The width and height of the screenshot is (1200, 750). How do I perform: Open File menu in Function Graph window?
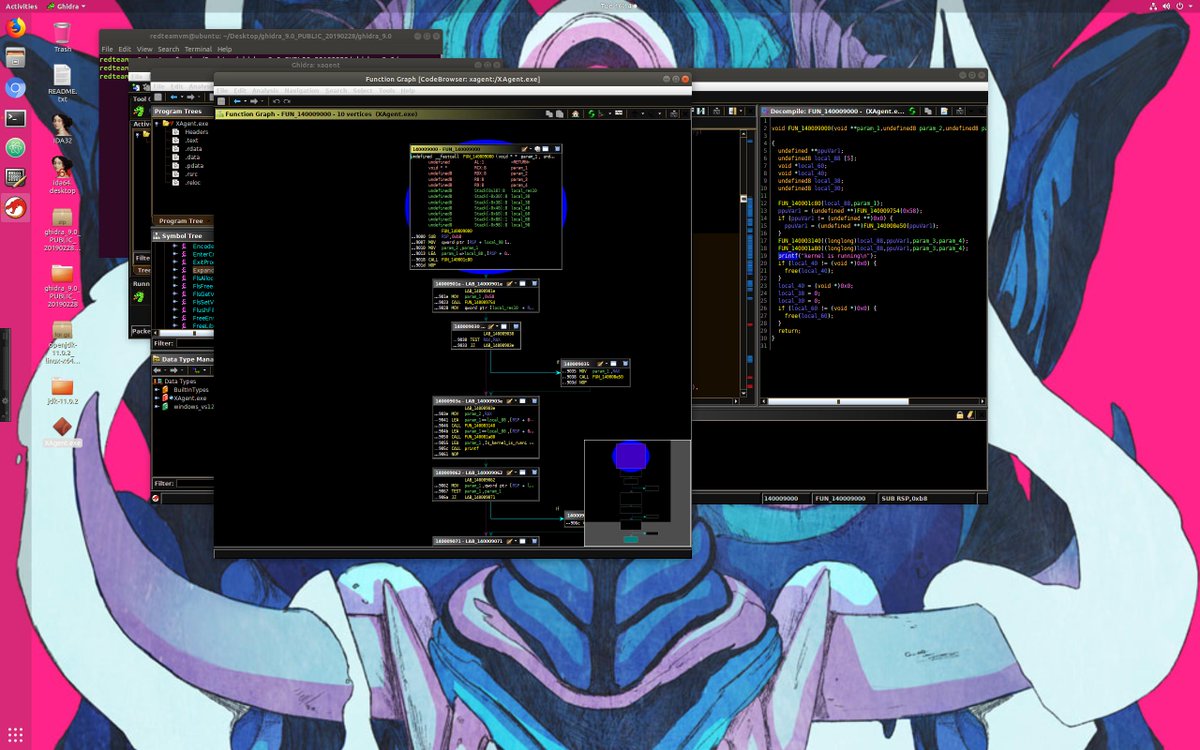tap(222, 91)
